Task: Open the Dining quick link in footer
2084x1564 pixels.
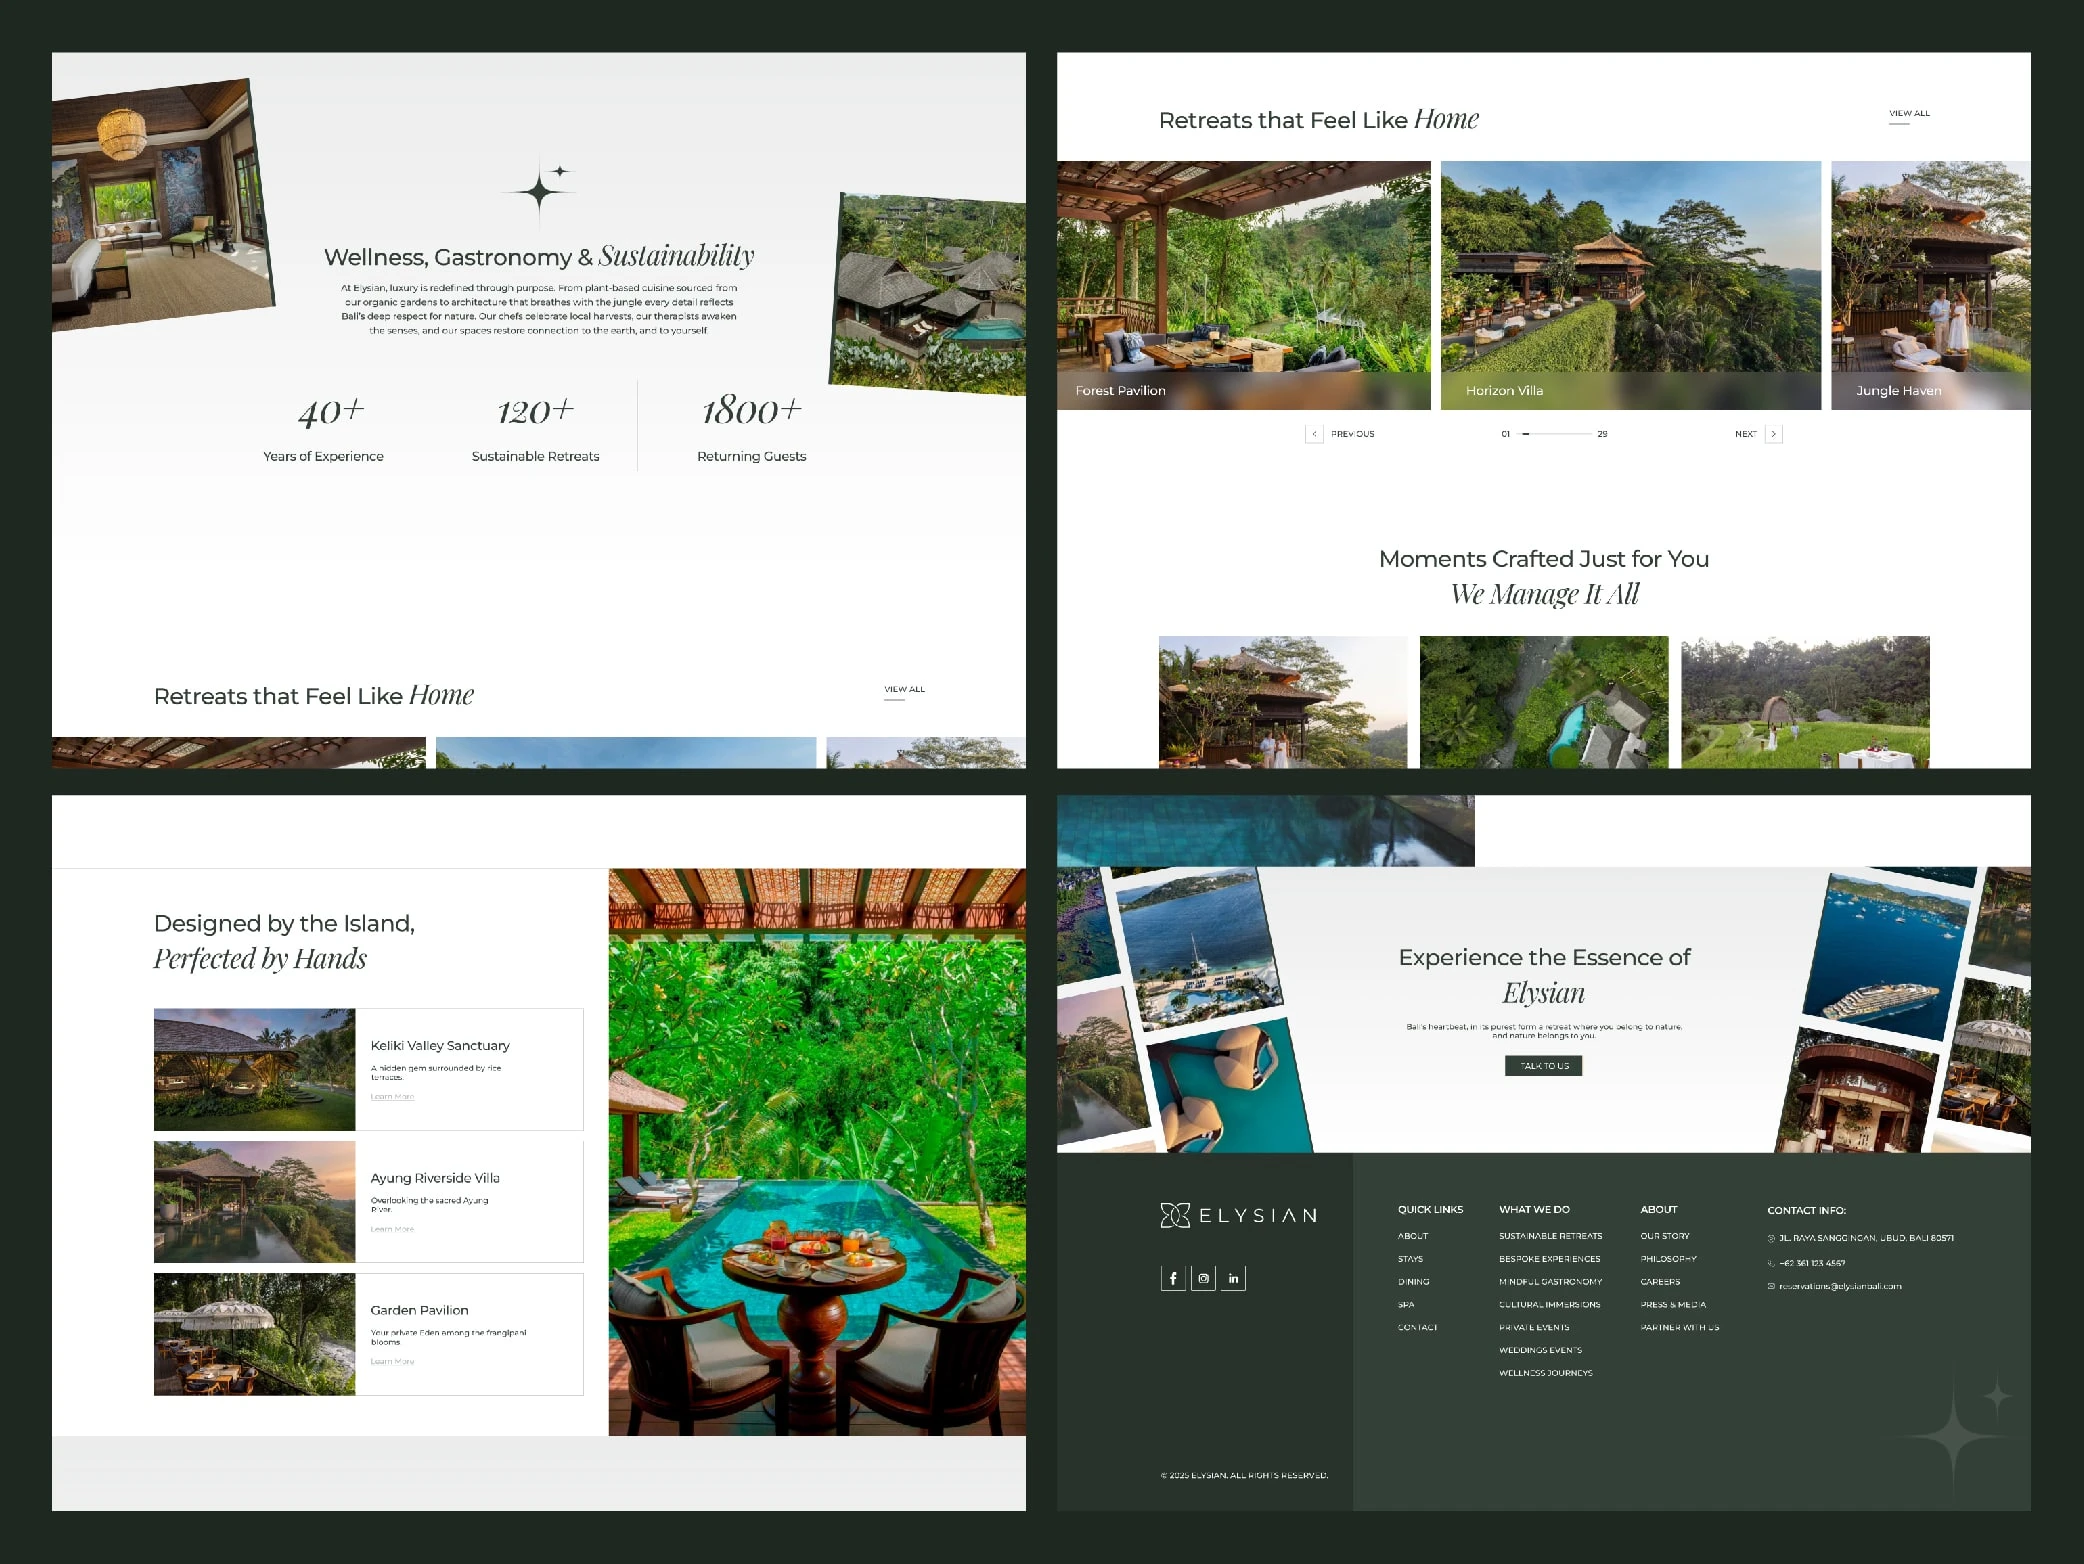Action: point(1413,1282)
